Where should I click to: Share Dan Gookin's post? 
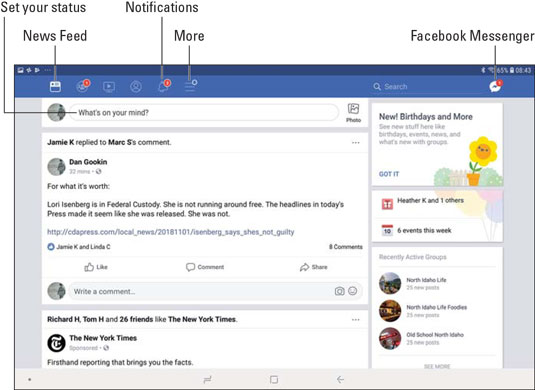point(314,267)
